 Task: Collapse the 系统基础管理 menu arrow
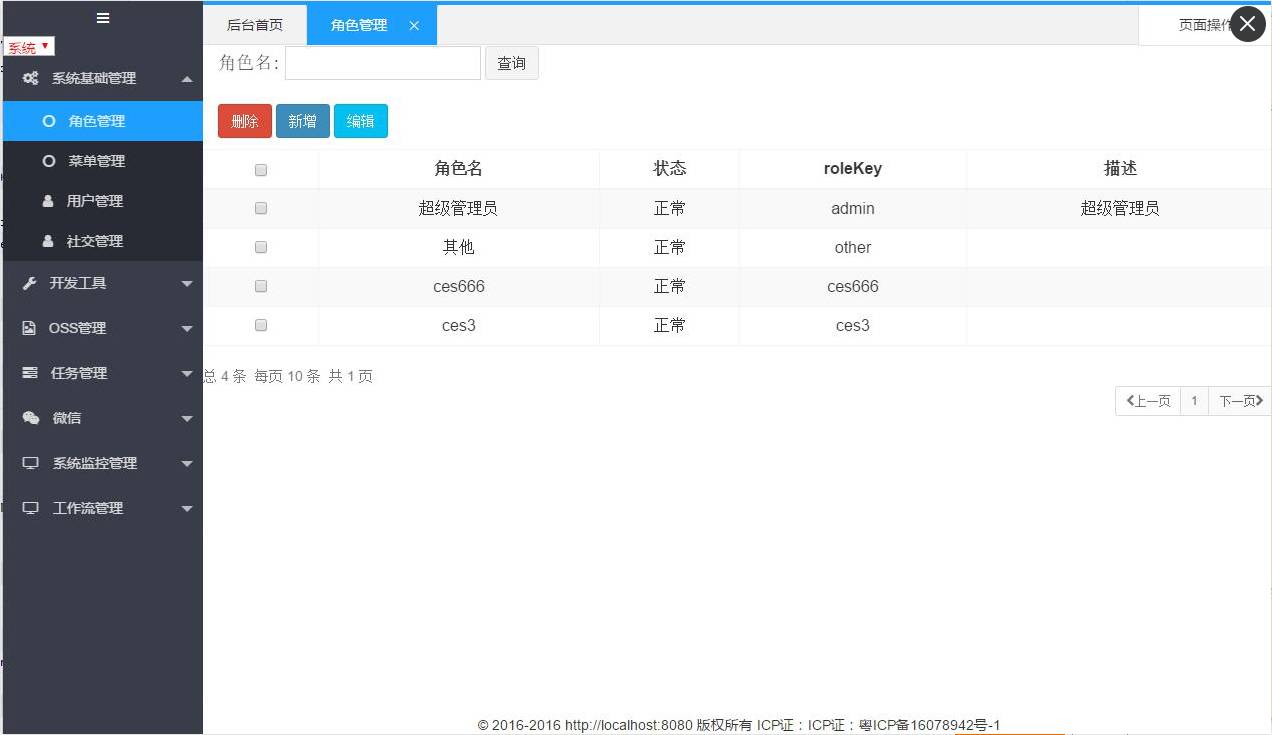click(x=187, y=79)
